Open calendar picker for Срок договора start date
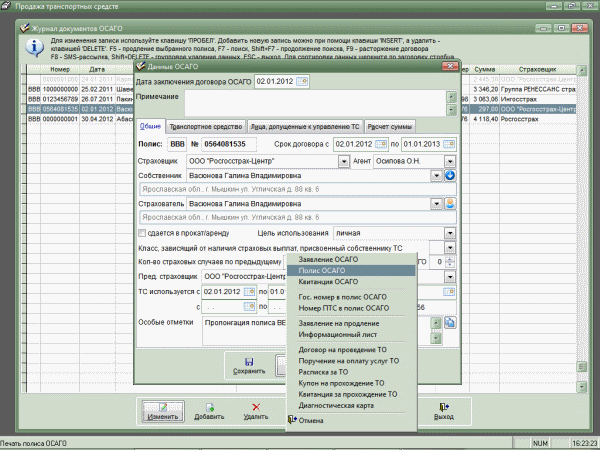The image size is (600, 450). [x=384, y=145]
